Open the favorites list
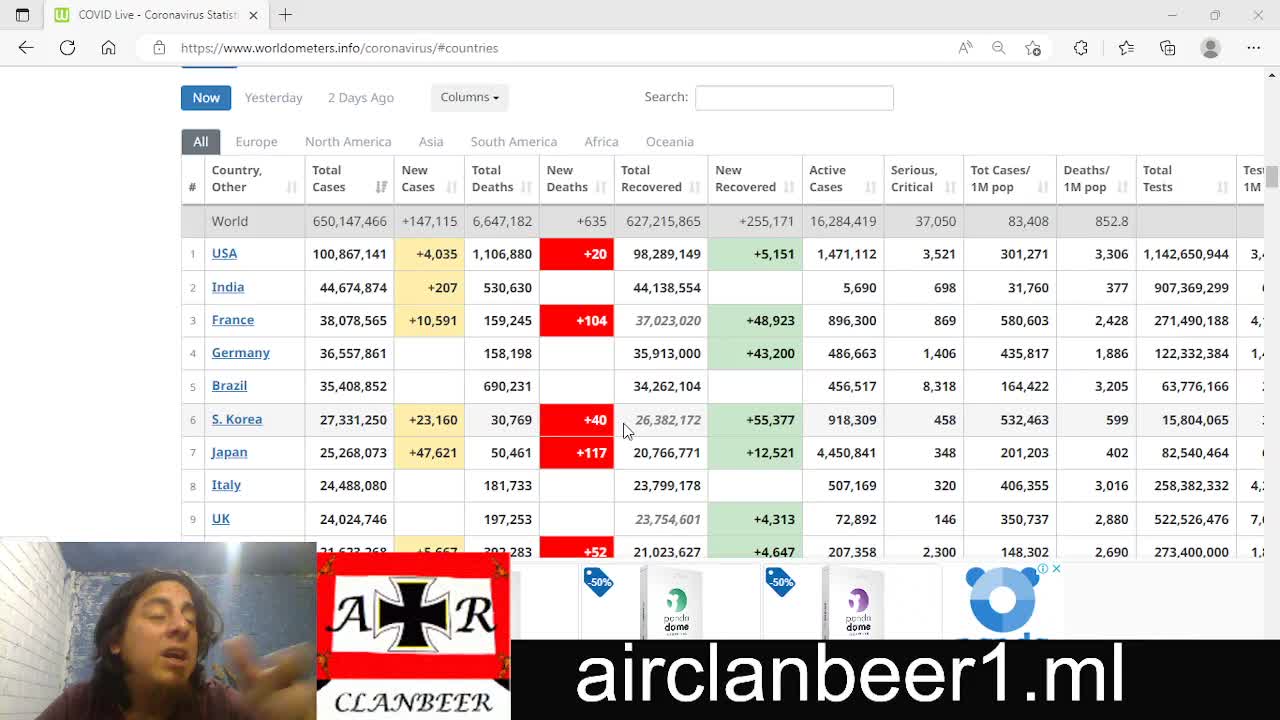1280x720 pixels. tap(1126, 48)
